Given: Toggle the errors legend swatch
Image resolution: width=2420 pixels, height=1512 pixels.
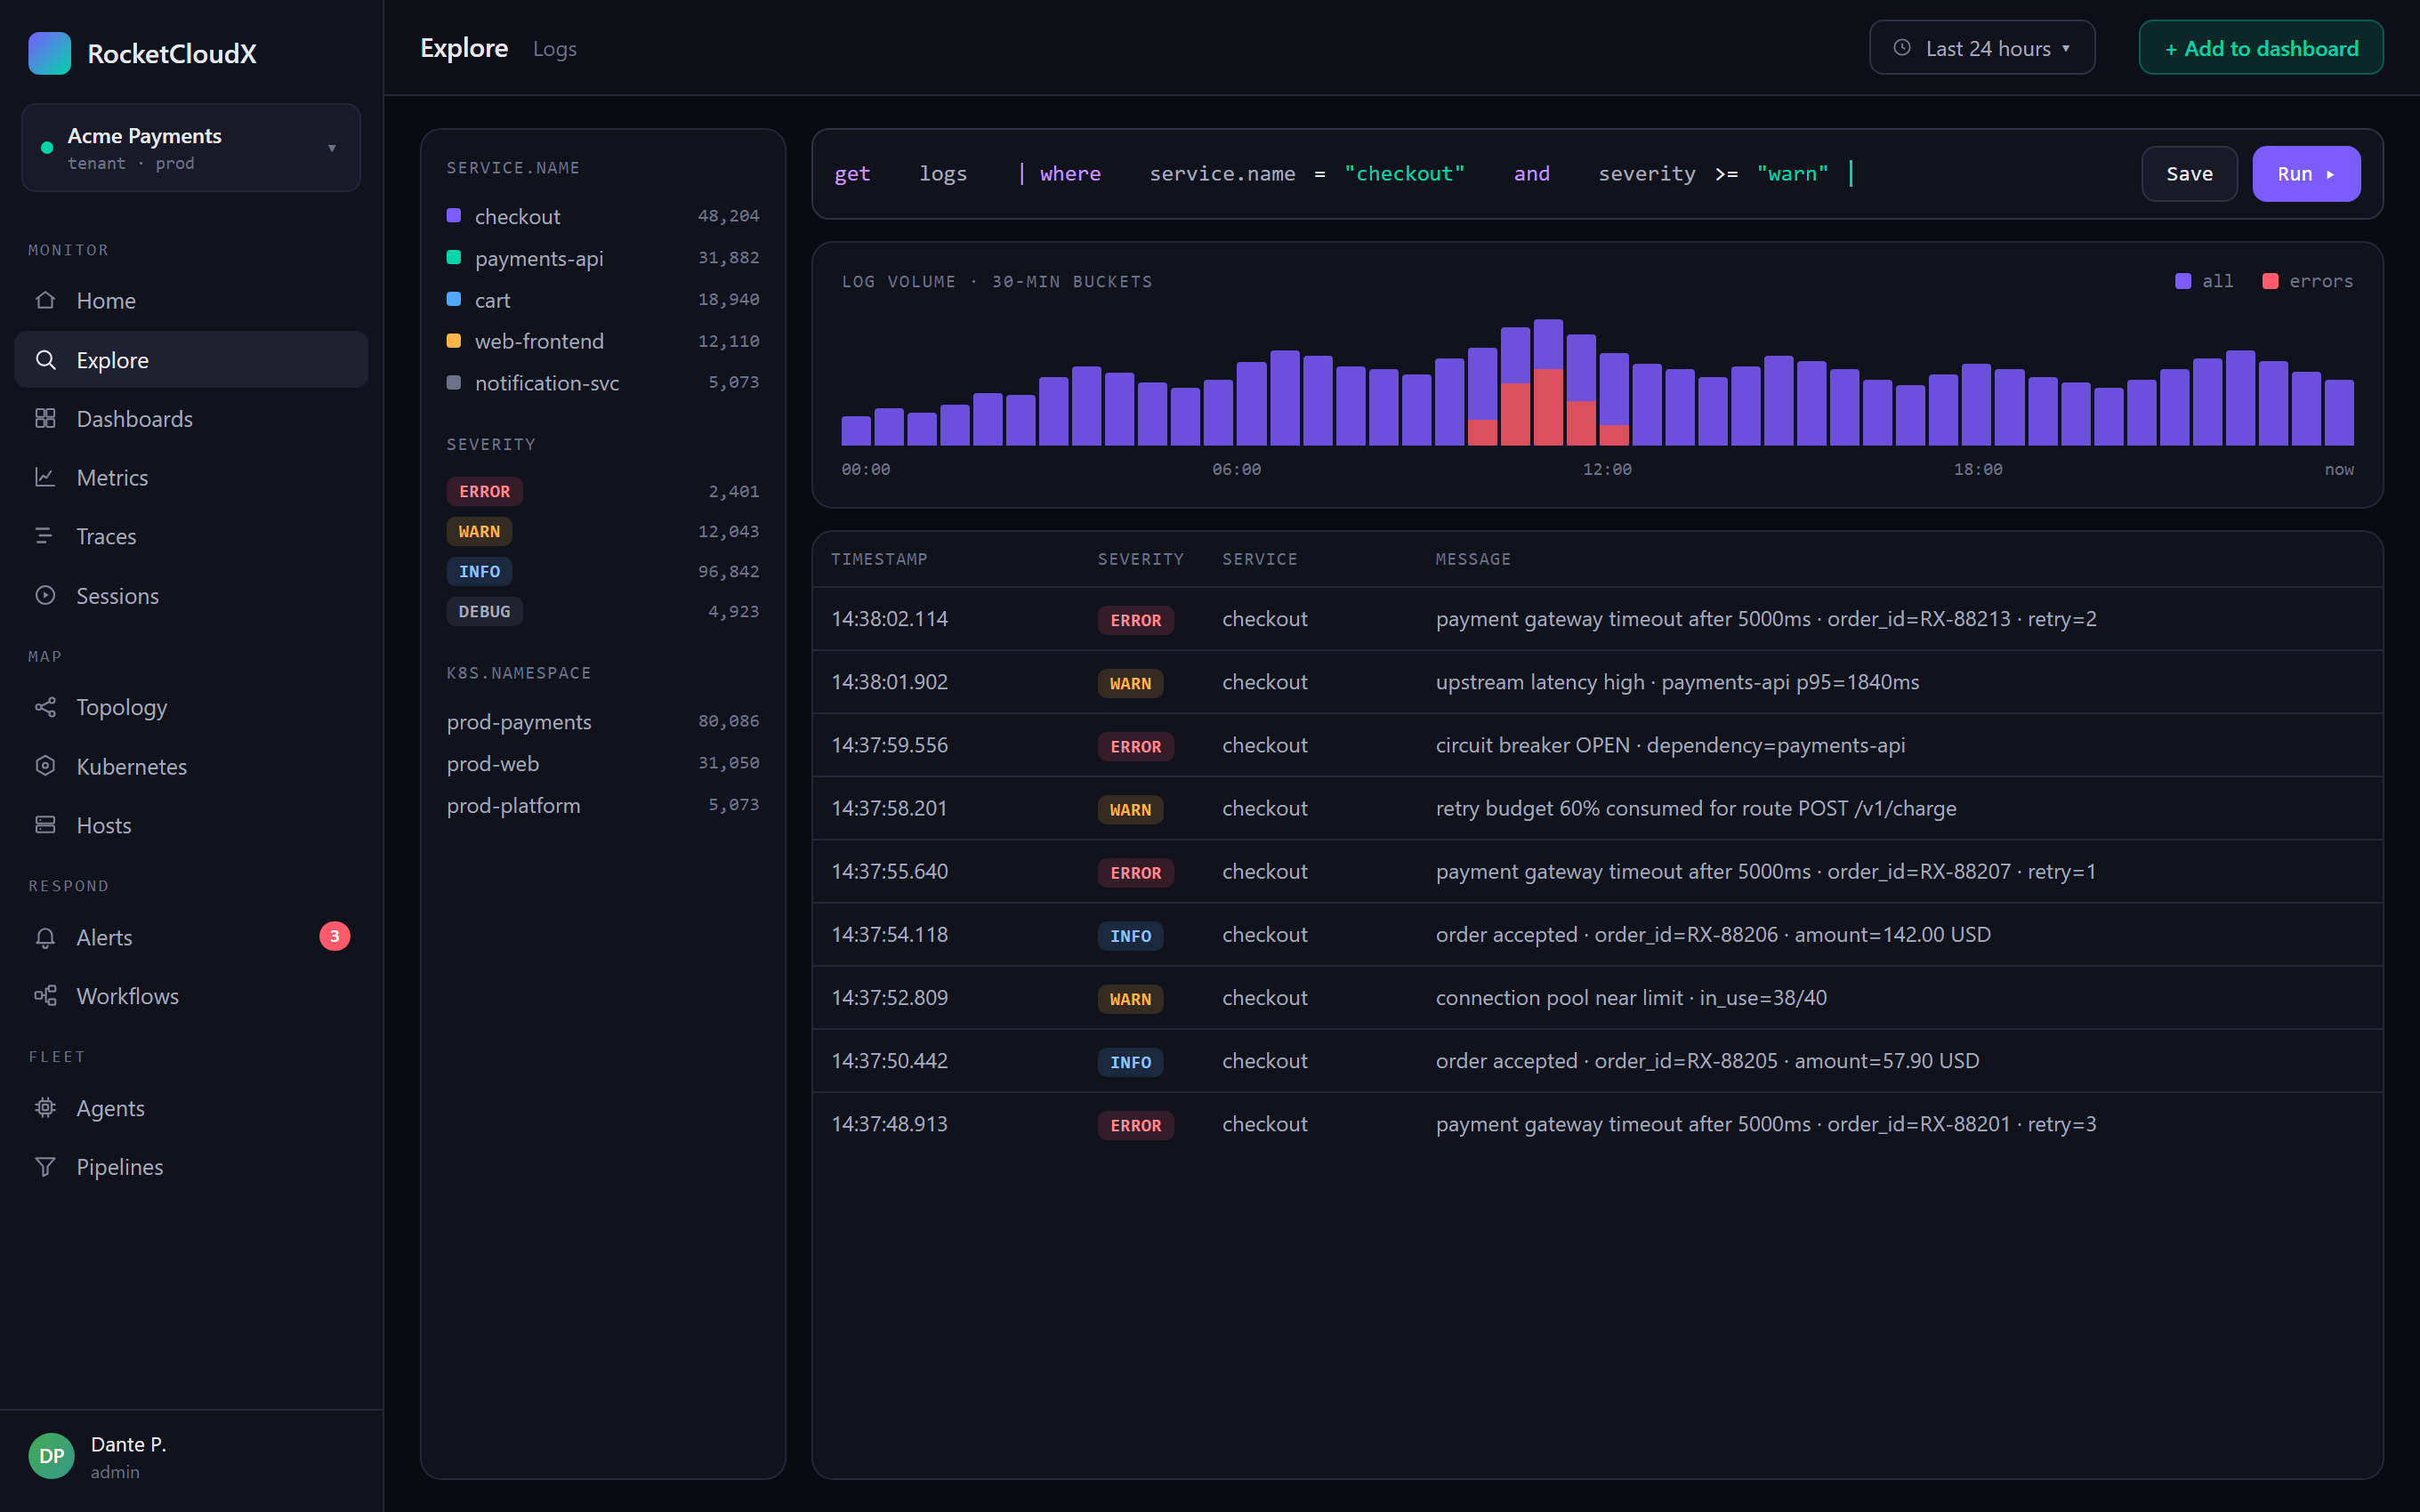Looking at the screenshot, I should click(x=2270, y=281).
